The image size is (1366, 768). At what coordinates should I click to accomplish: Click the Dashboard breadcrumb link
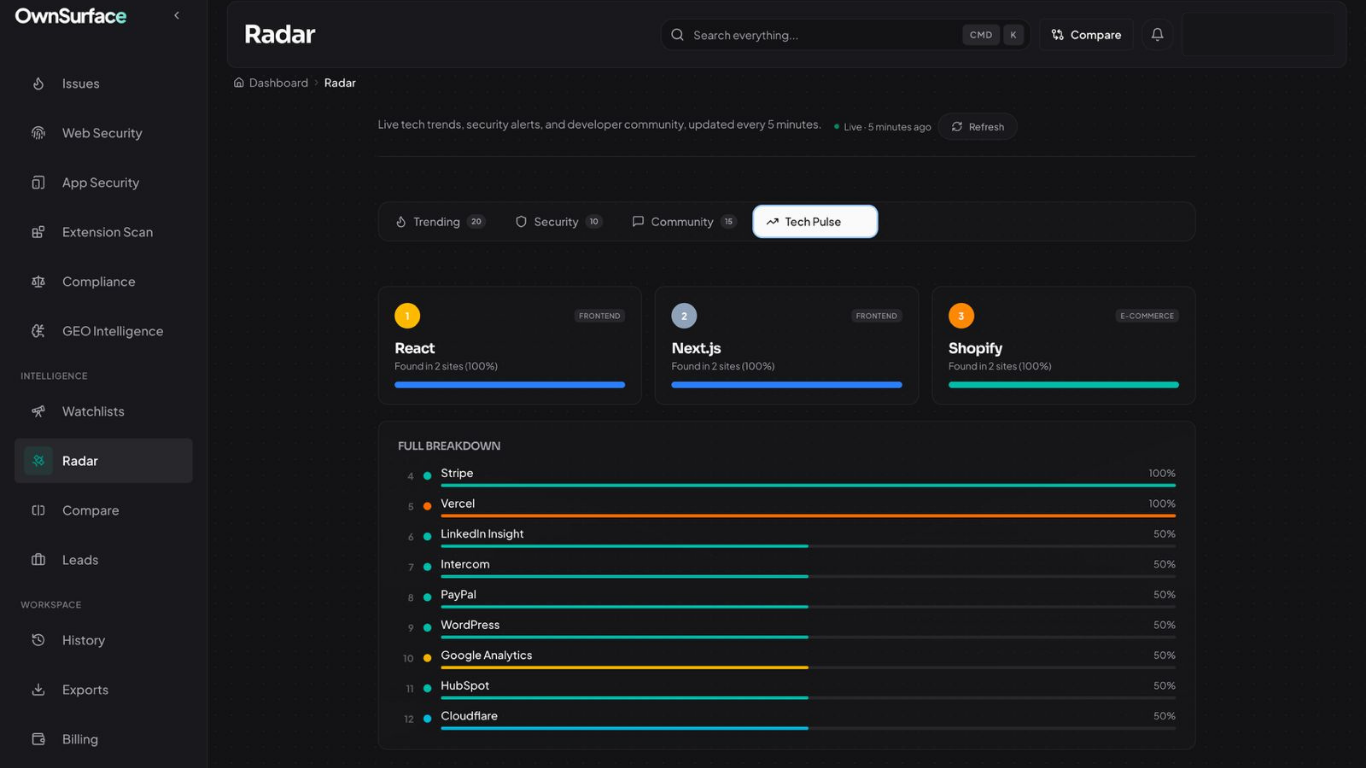pos(279,83)
